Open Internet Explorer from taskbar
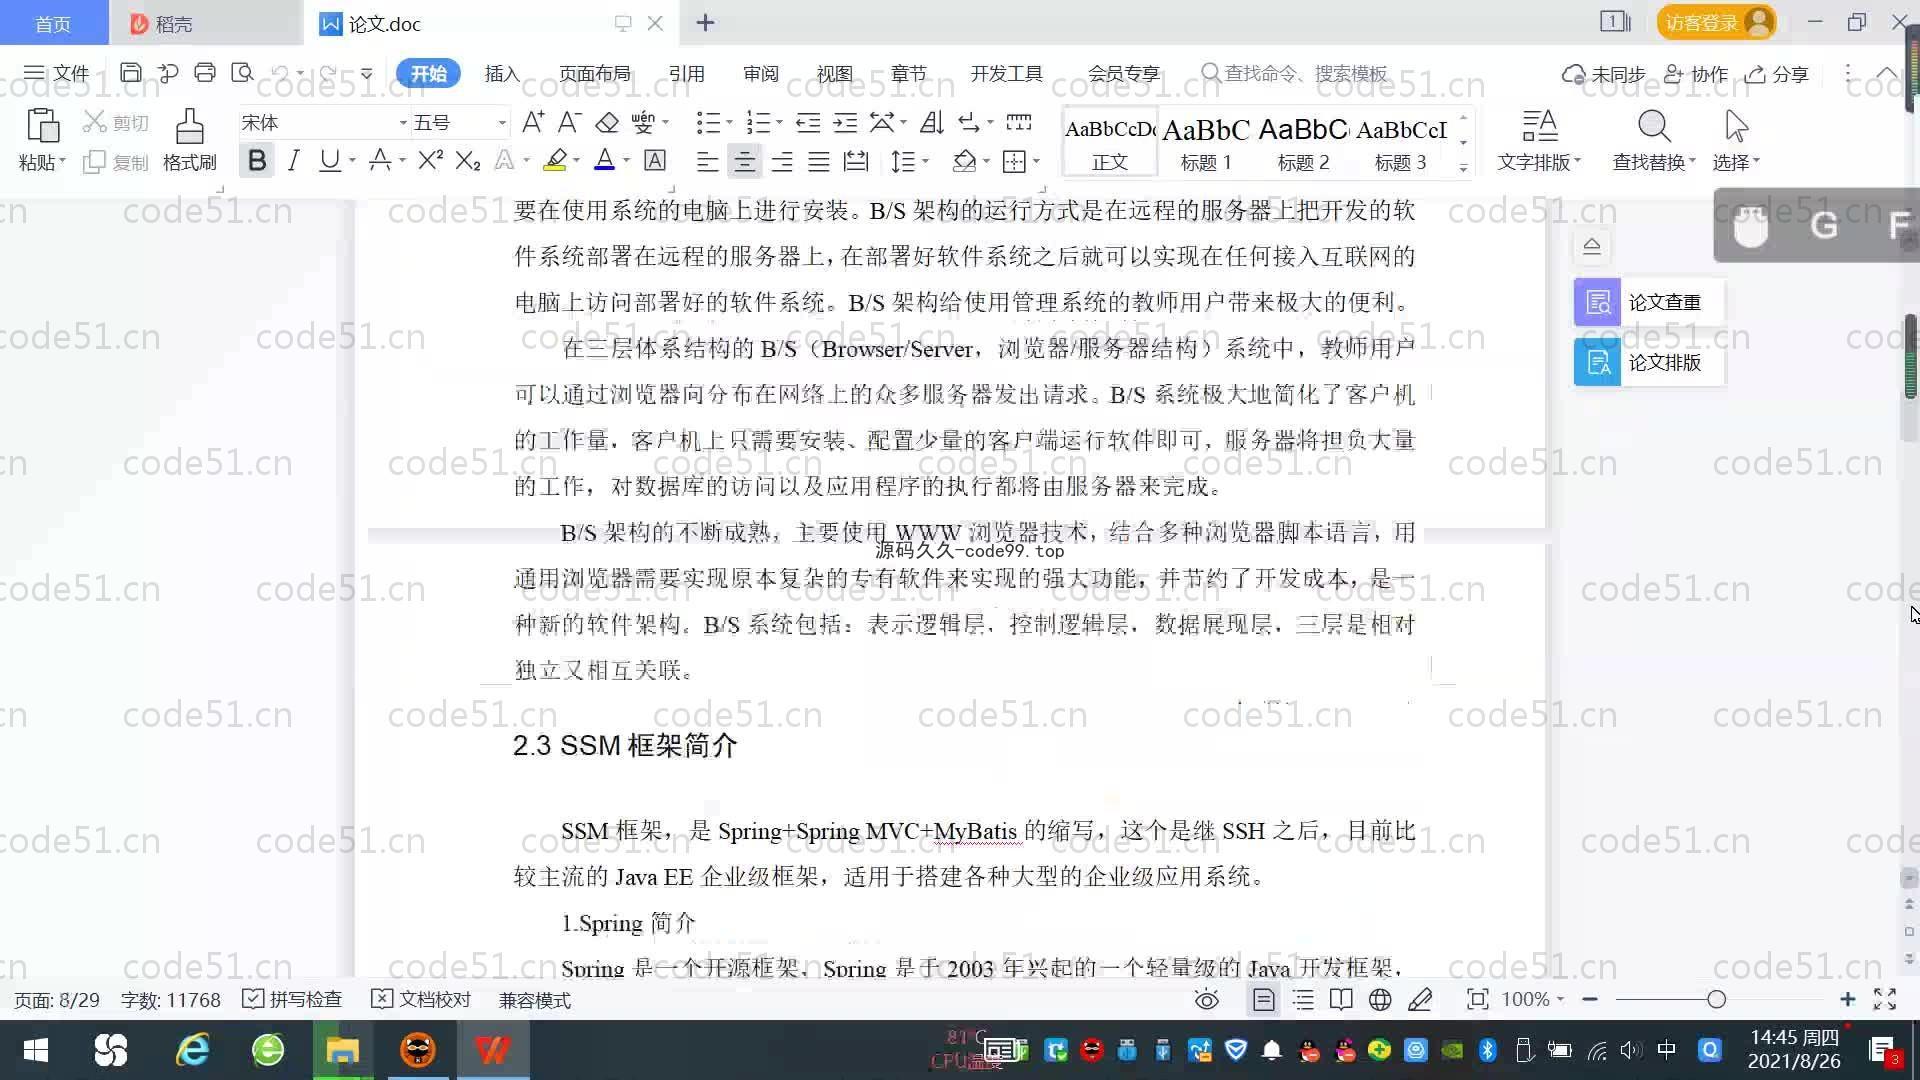The width and height of the screenshot is (1920, 1080). click(192, 1050)
